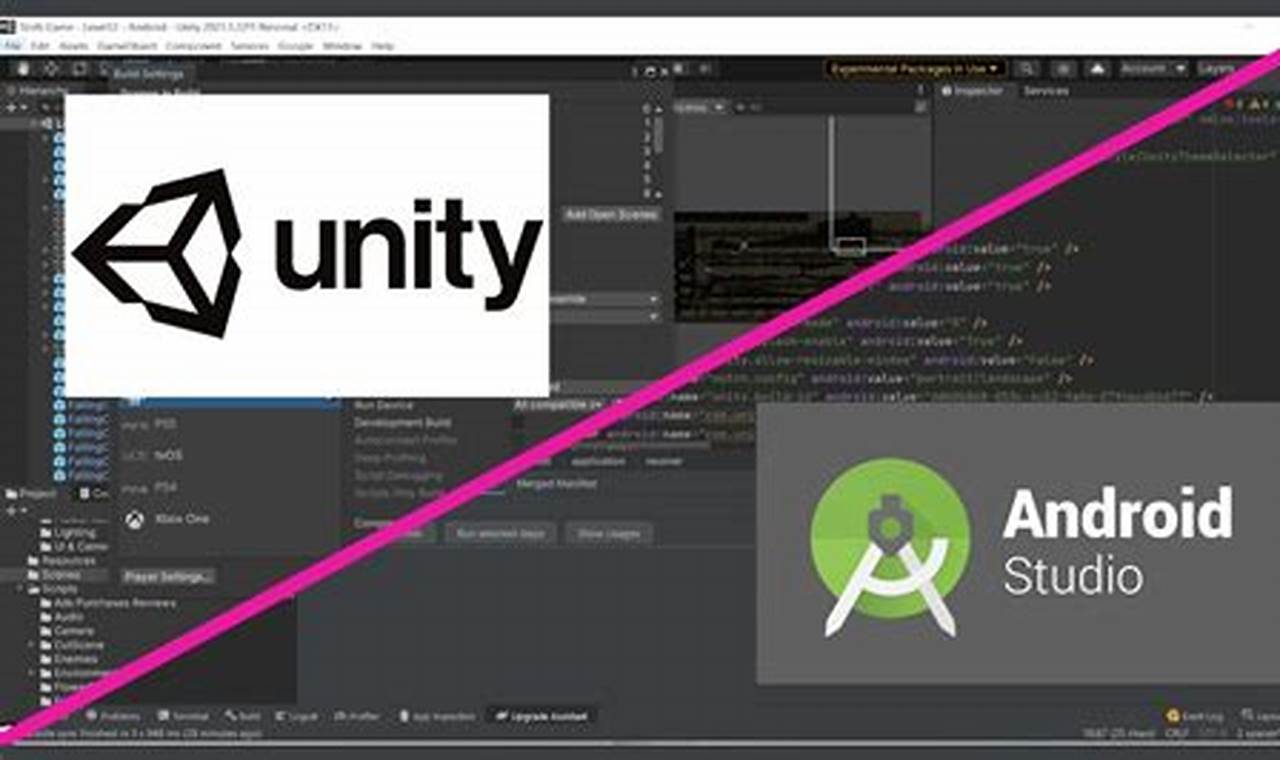Switch to the Project tab
Image resolution: width=1280 pixels, height=760 pixels.
[x=33, y=494]
